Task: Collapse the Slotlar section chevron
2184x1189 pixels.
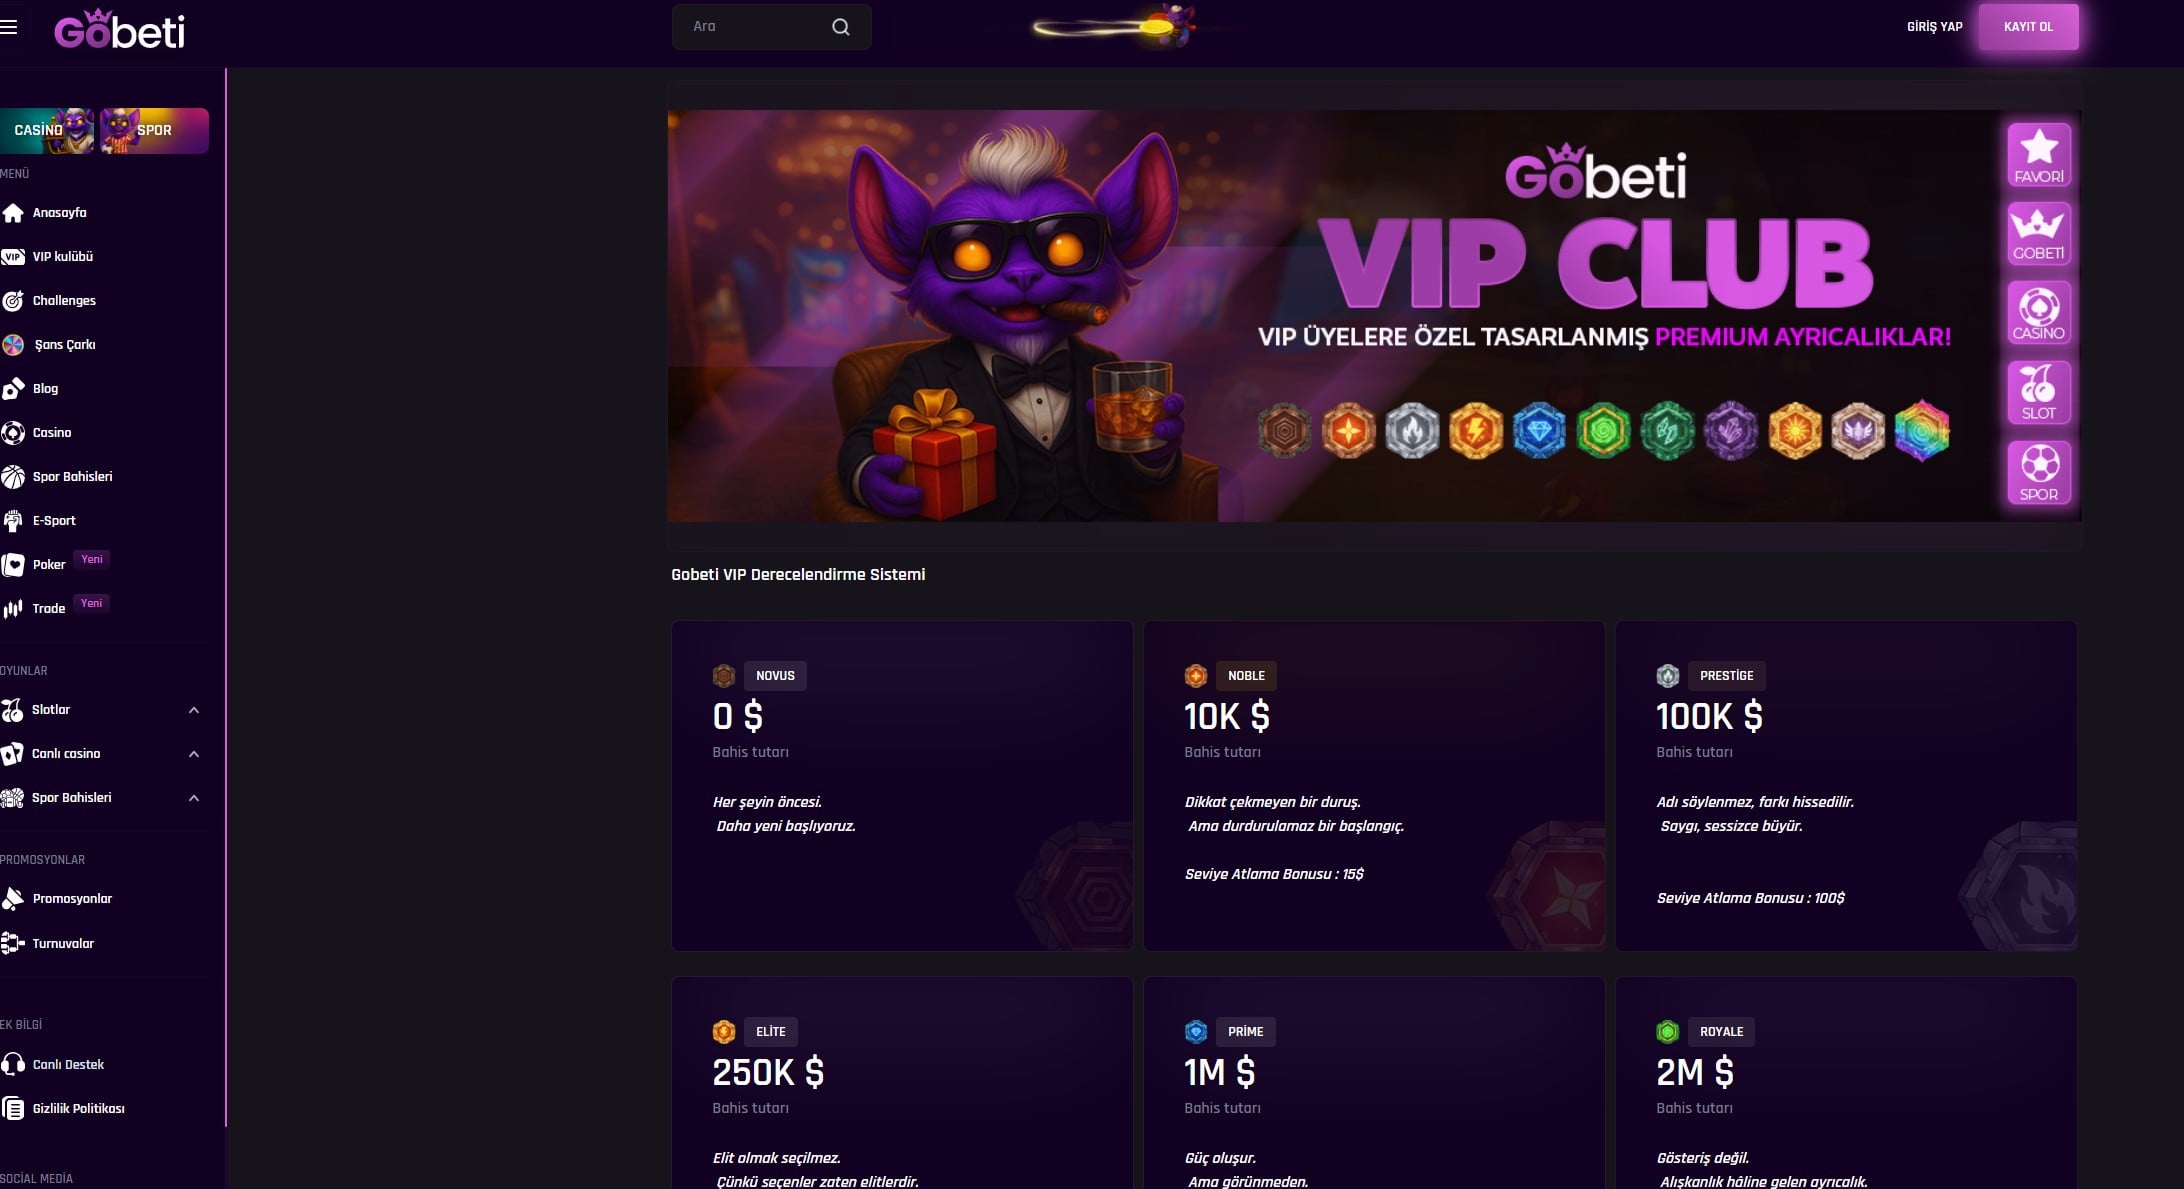Action: [194, 710]
